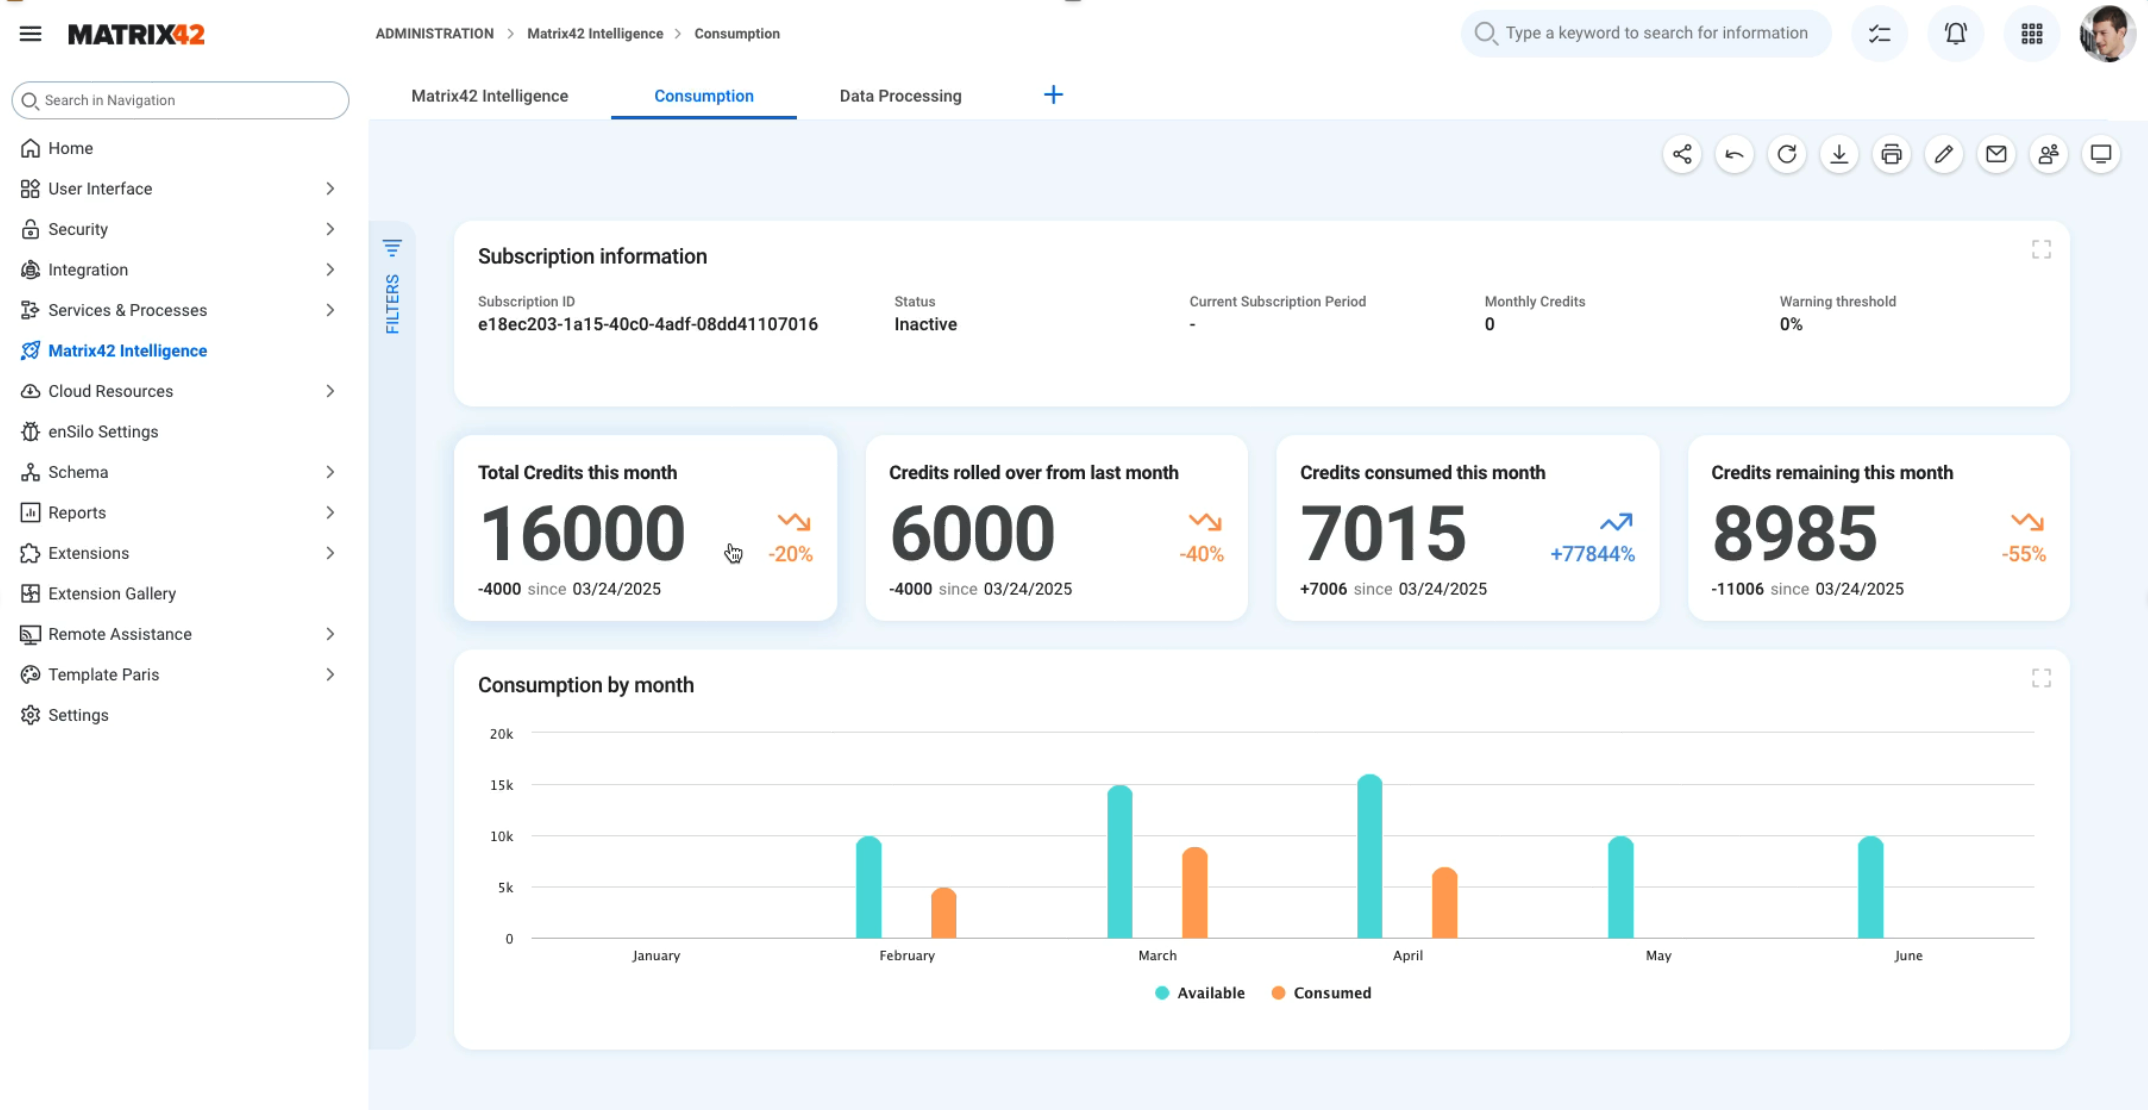
Task: Click June teal Available bar
Action: click(1871, 887)
